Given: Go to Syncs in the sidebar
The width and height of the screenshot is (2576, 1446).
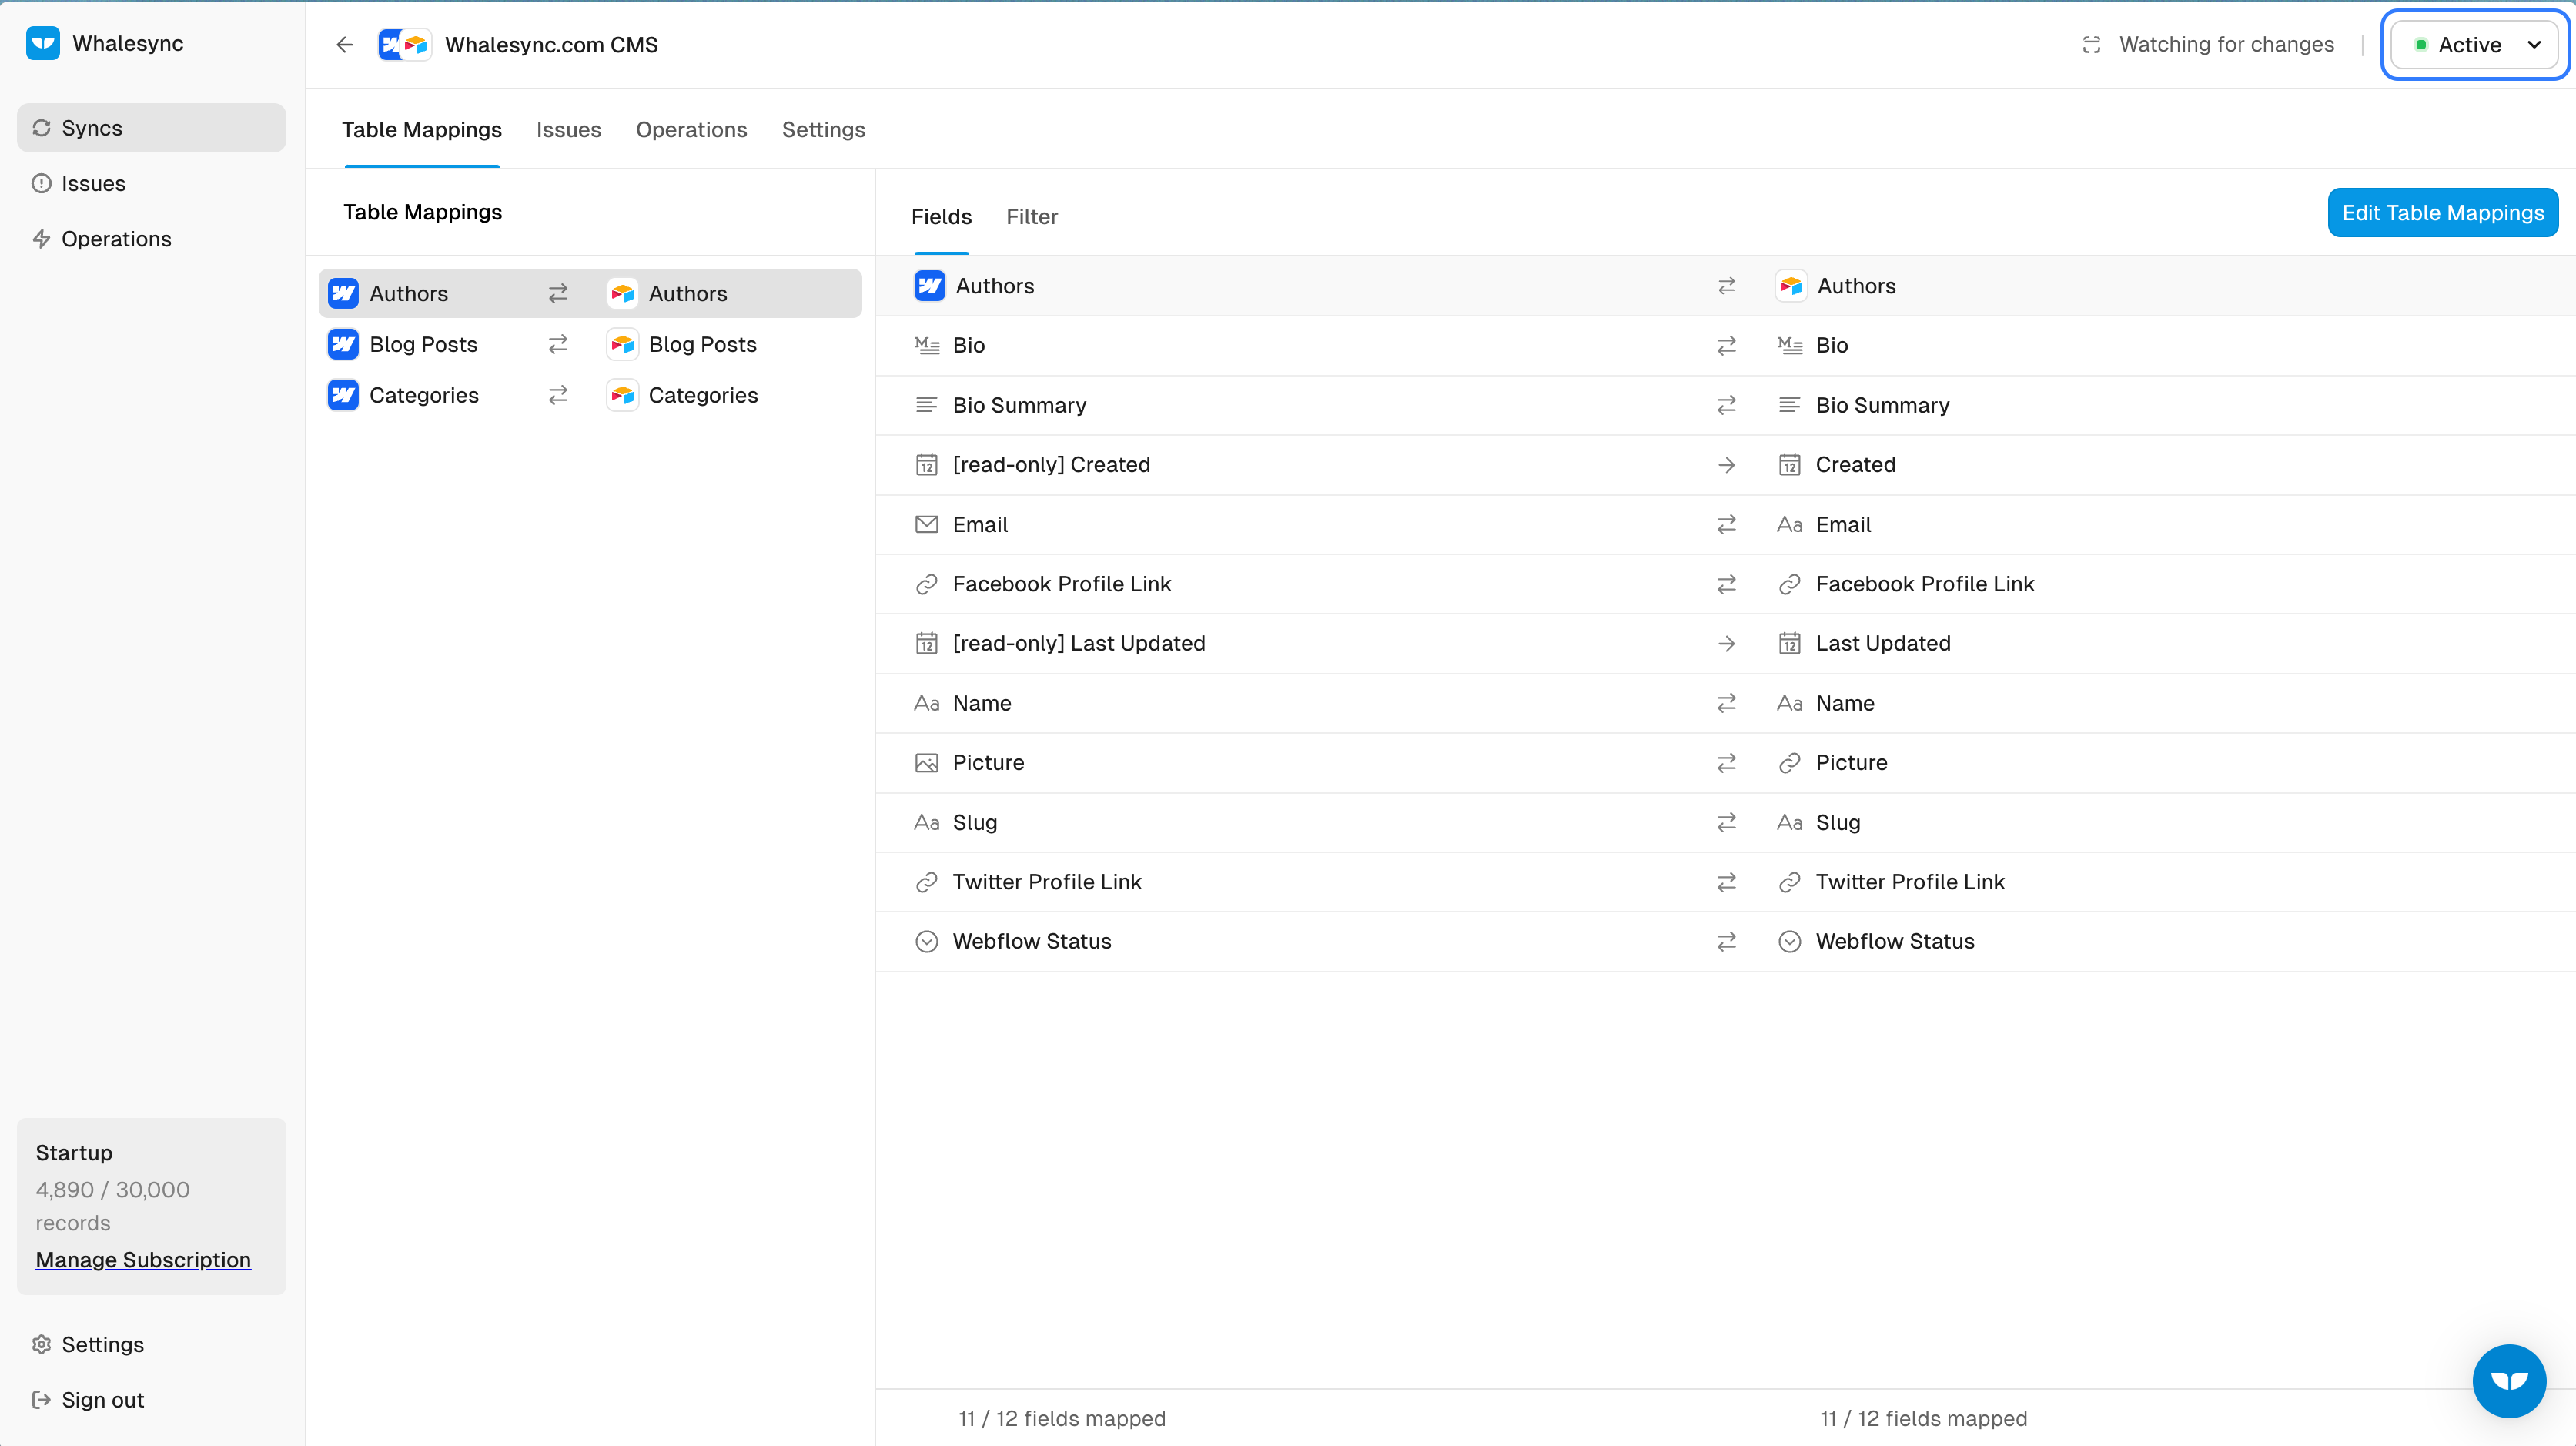Looking at the screenshot, I should (x=151, y=128).
